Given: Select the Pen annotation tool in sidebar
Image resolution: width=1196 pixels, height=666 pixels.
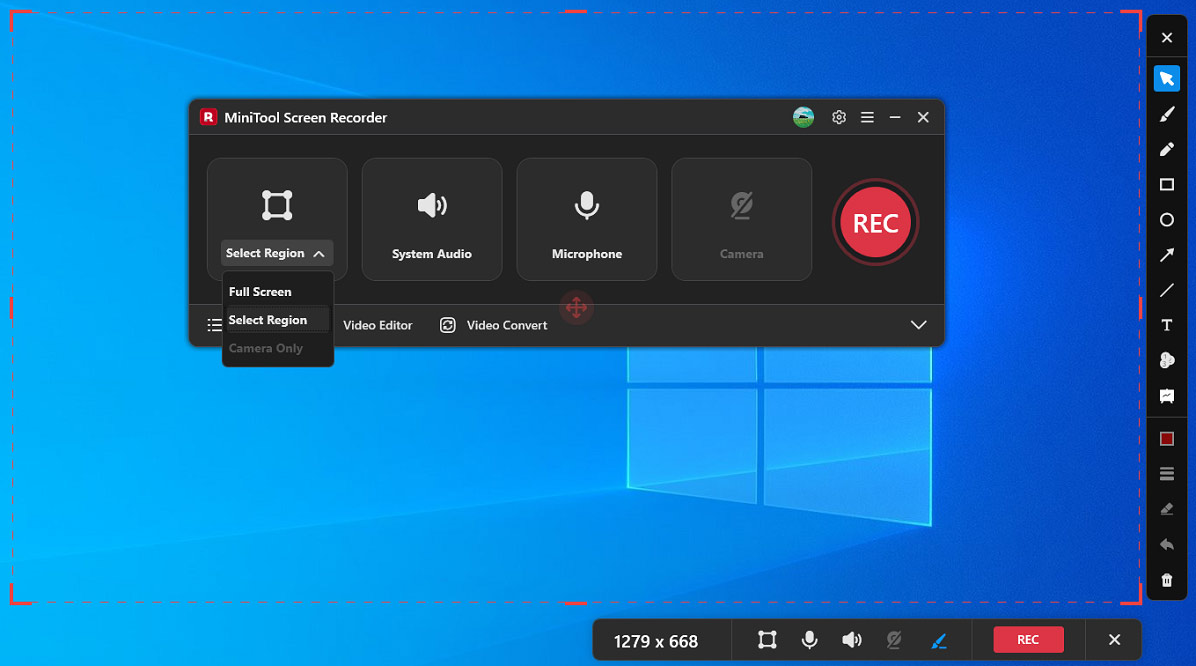Looking at the screenshot, I should pos(1166,149).
